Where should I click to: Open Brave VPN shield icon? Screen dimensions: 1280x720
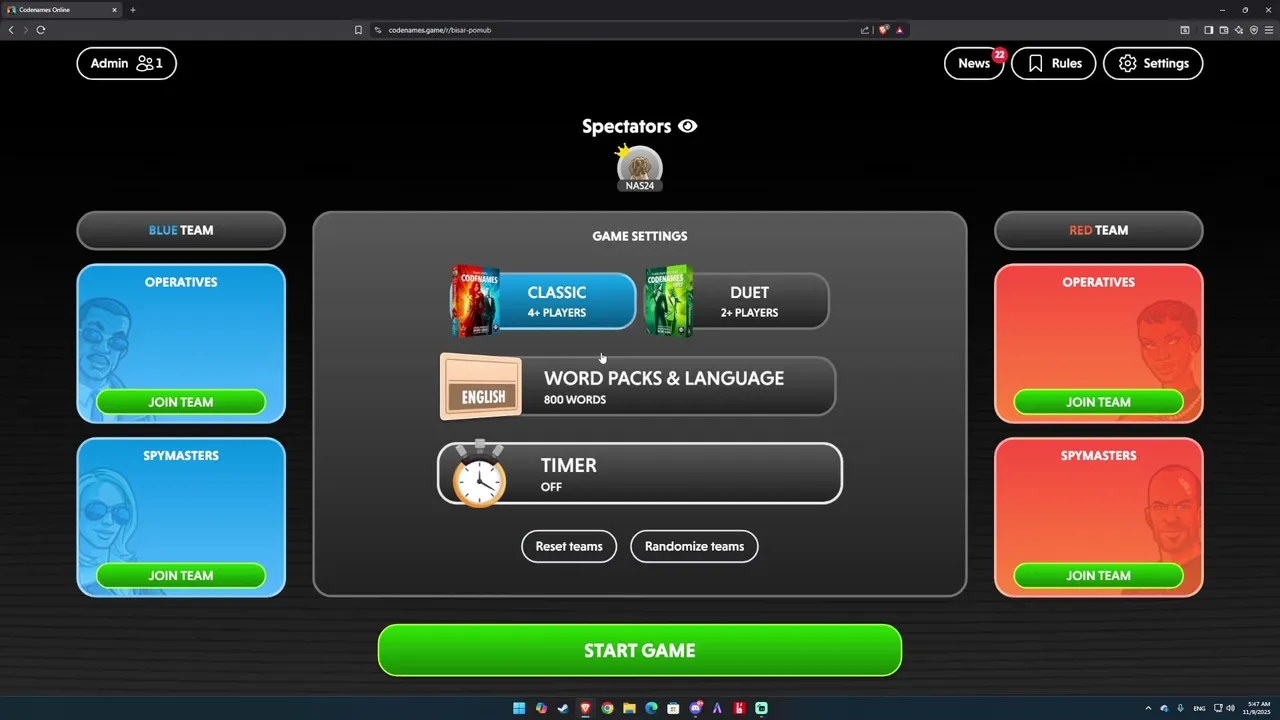click(x=1254, y=30)
